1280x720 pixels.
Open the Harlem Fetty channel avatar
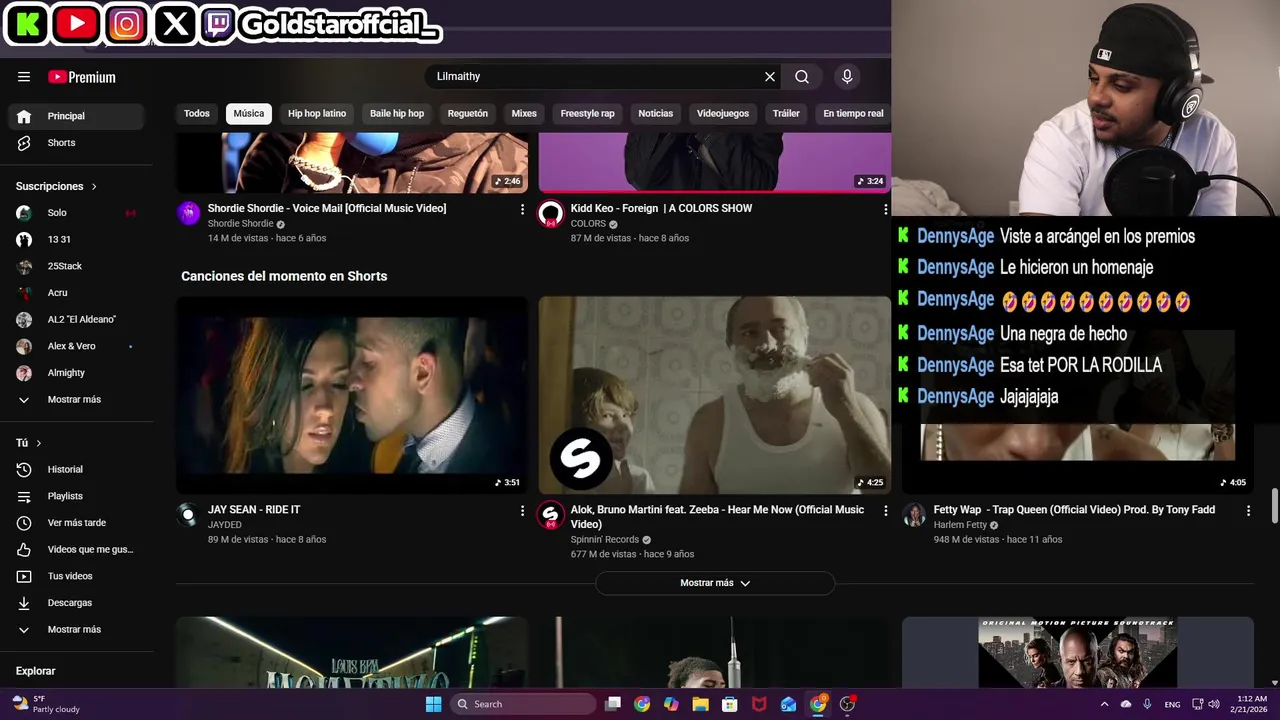pyautogui.click(x=914, y=515)
